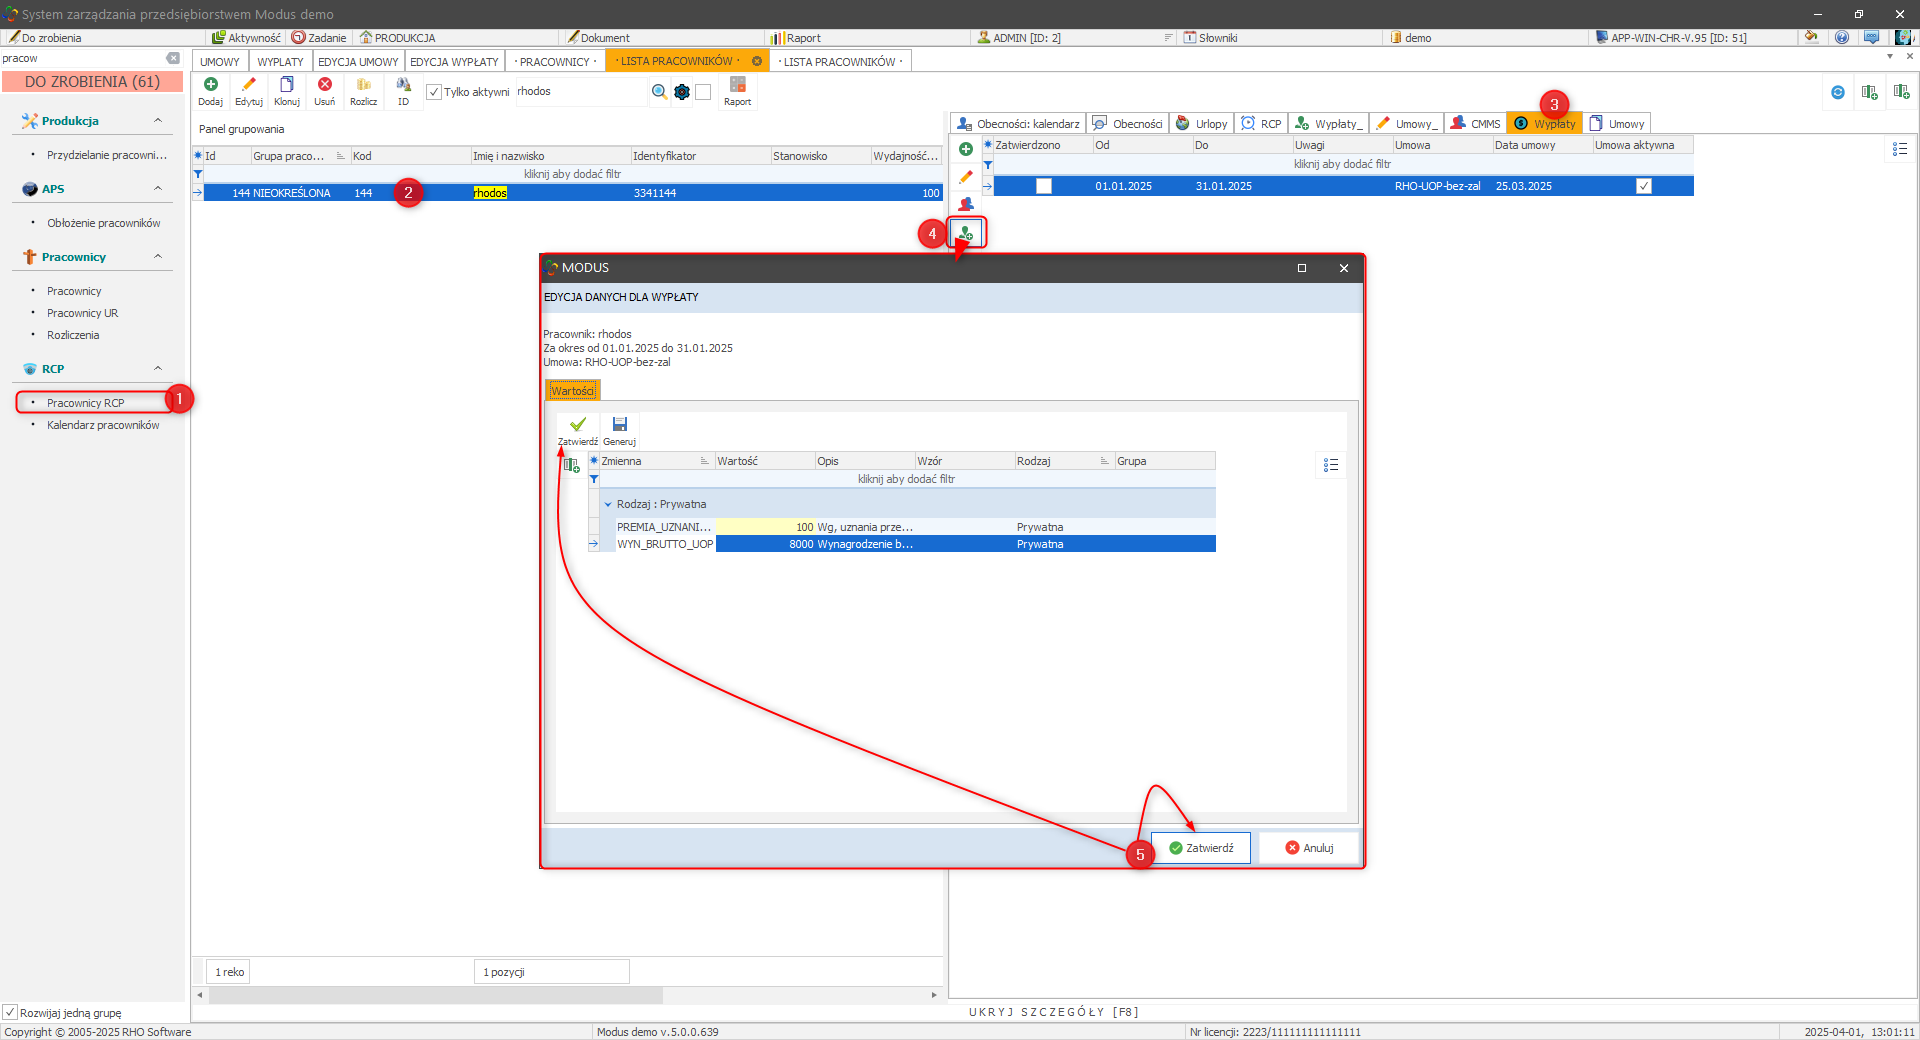Screen dimensions: 1920x1040
Task: Click the Anuluj button in dialog
Action: [x=1308, y=848]
